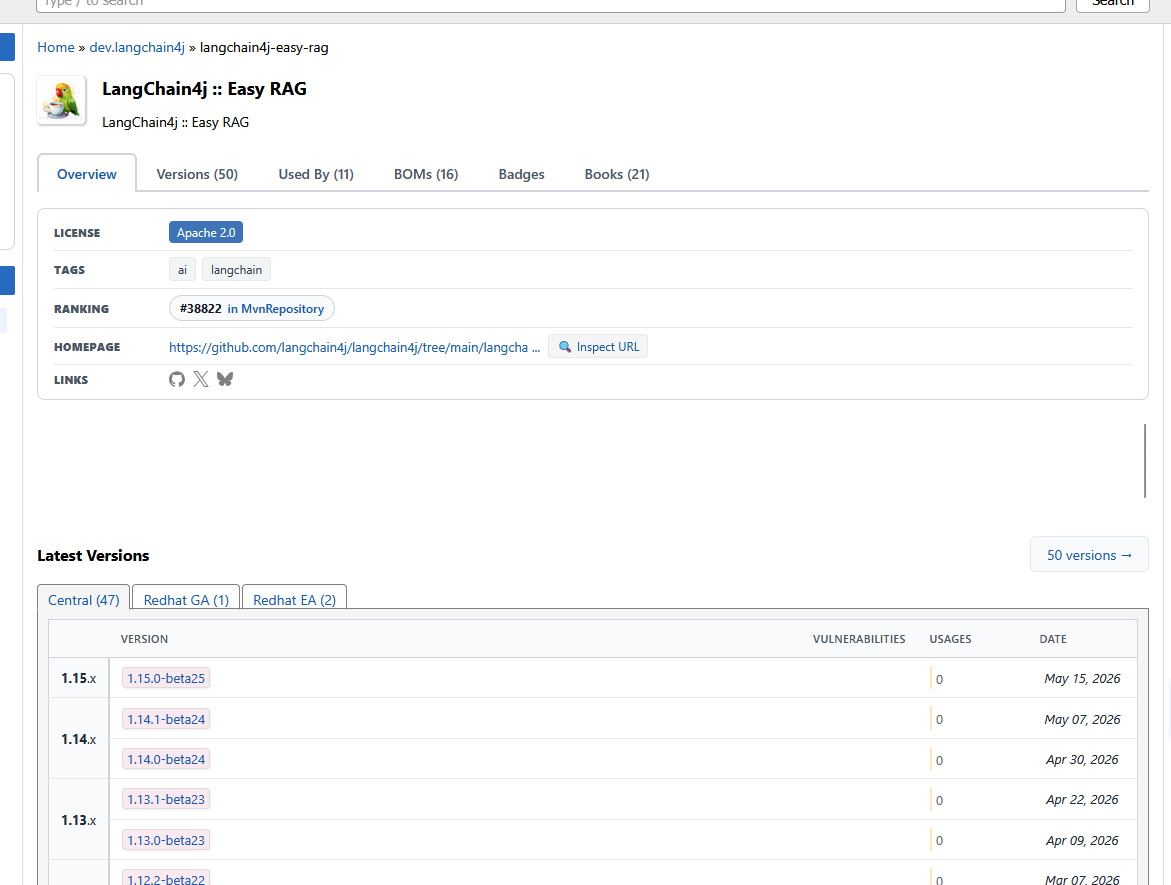Click the langchain4j-easy-rag breadcrumb text

pyautogui.click(x=264, y=47)
